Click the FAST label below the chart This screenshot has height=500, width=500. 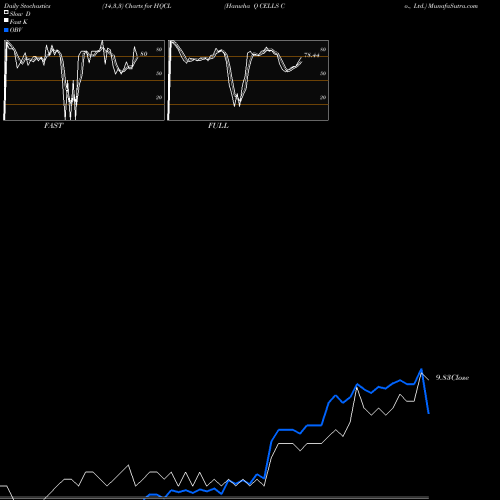[x=53, y=126]
